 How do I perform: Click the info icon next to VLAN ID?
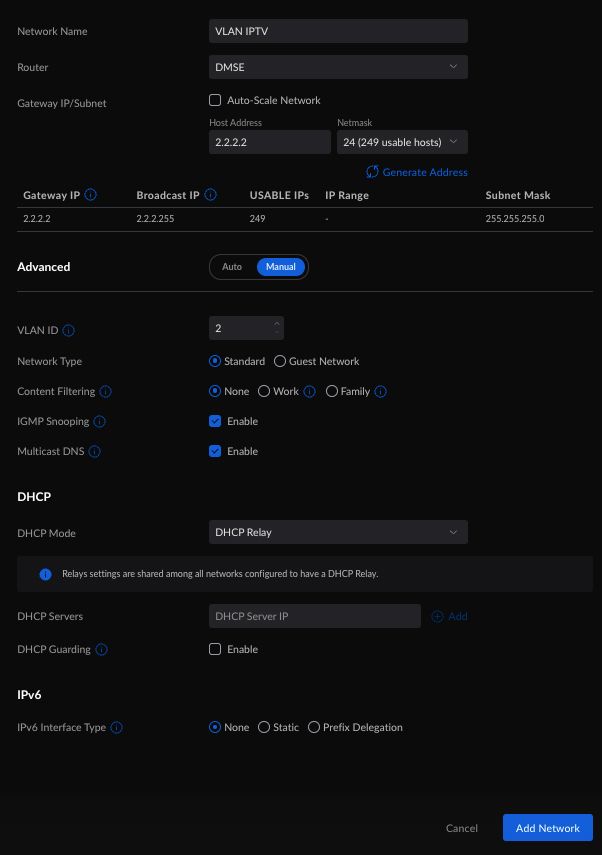coord(69,331)
